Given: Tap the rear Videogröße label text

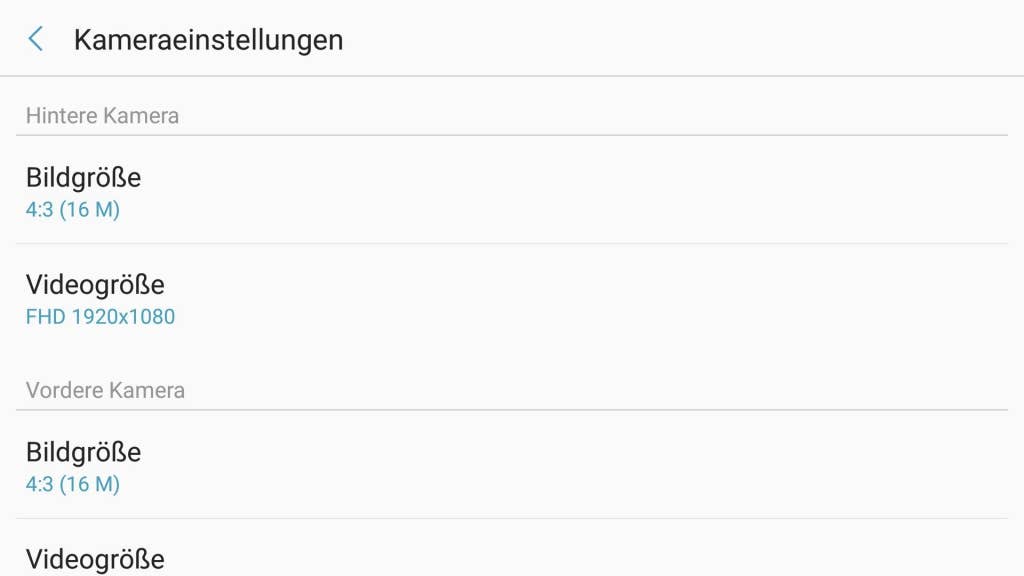Looking at the screenshot, I should pyautogui.click(x=95, y=285).
